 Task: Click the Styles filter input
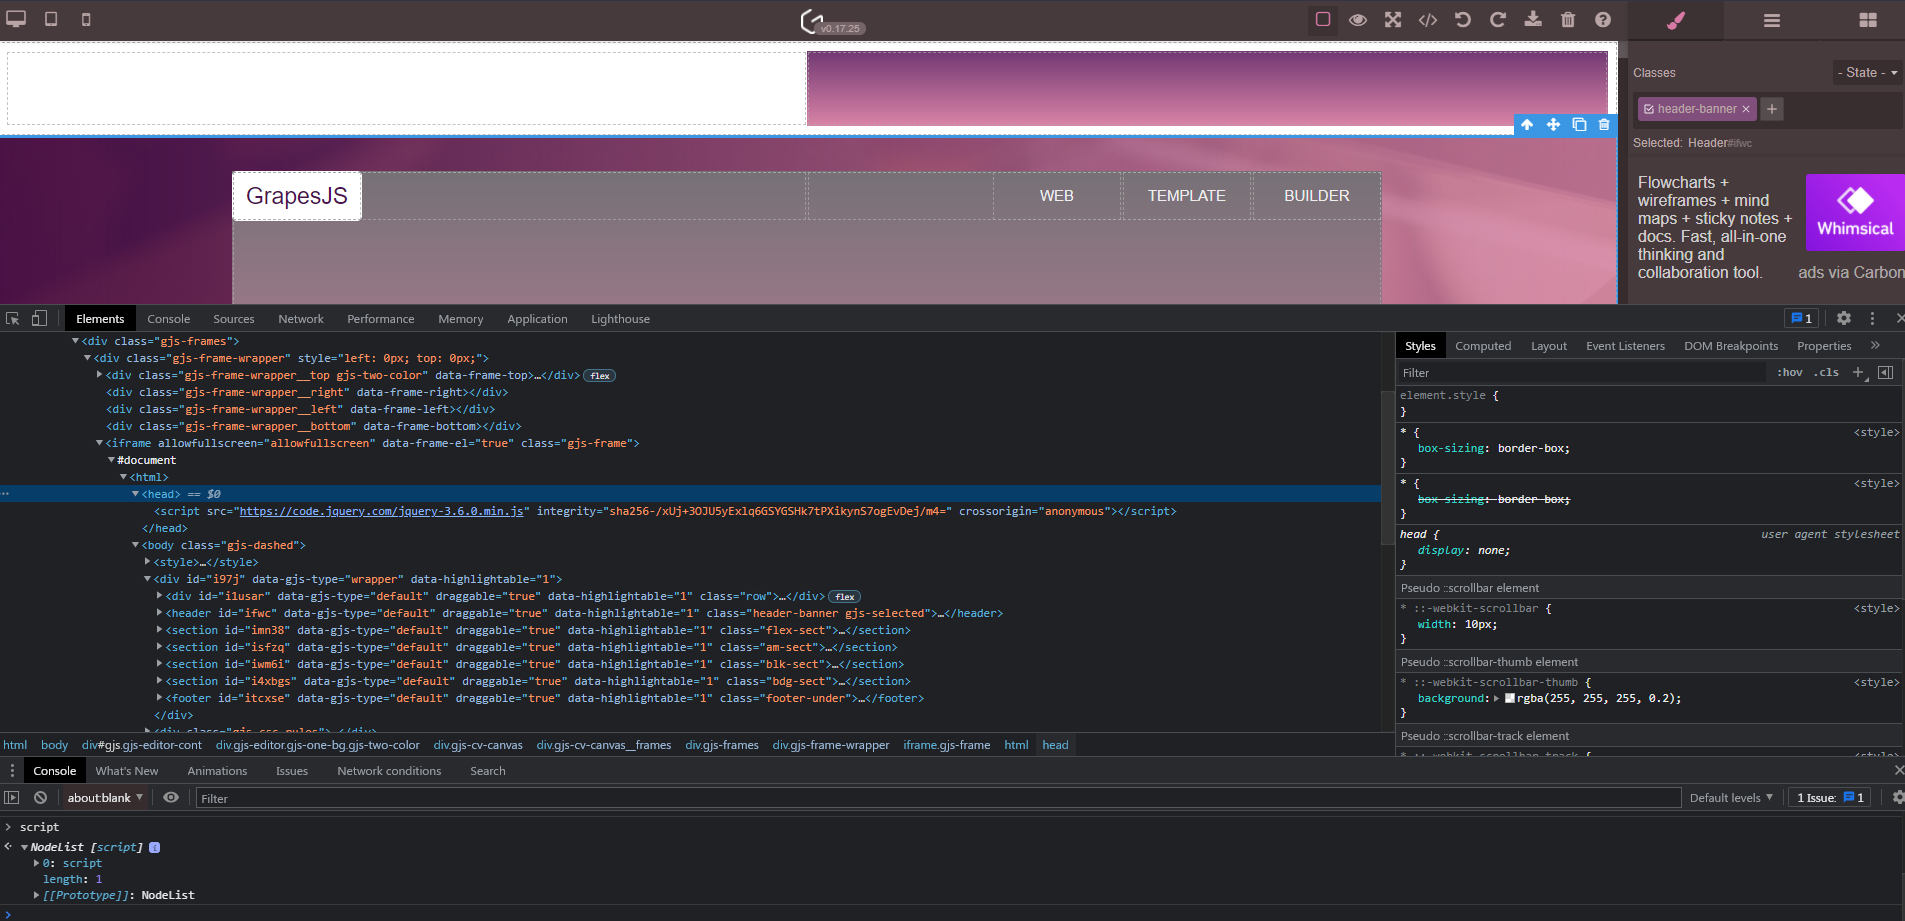[x=1582, y=373]
